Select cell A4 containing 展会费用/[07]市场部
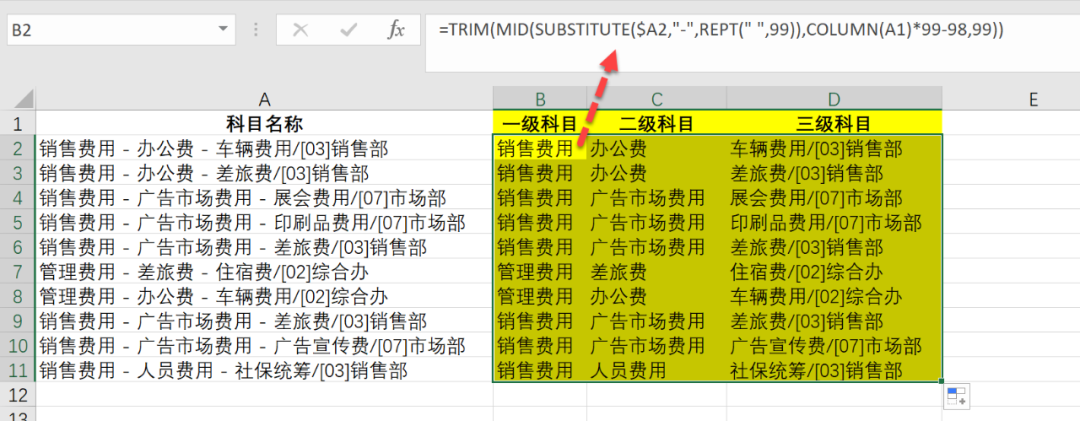1080x421 pixels. tap(264, 198)
